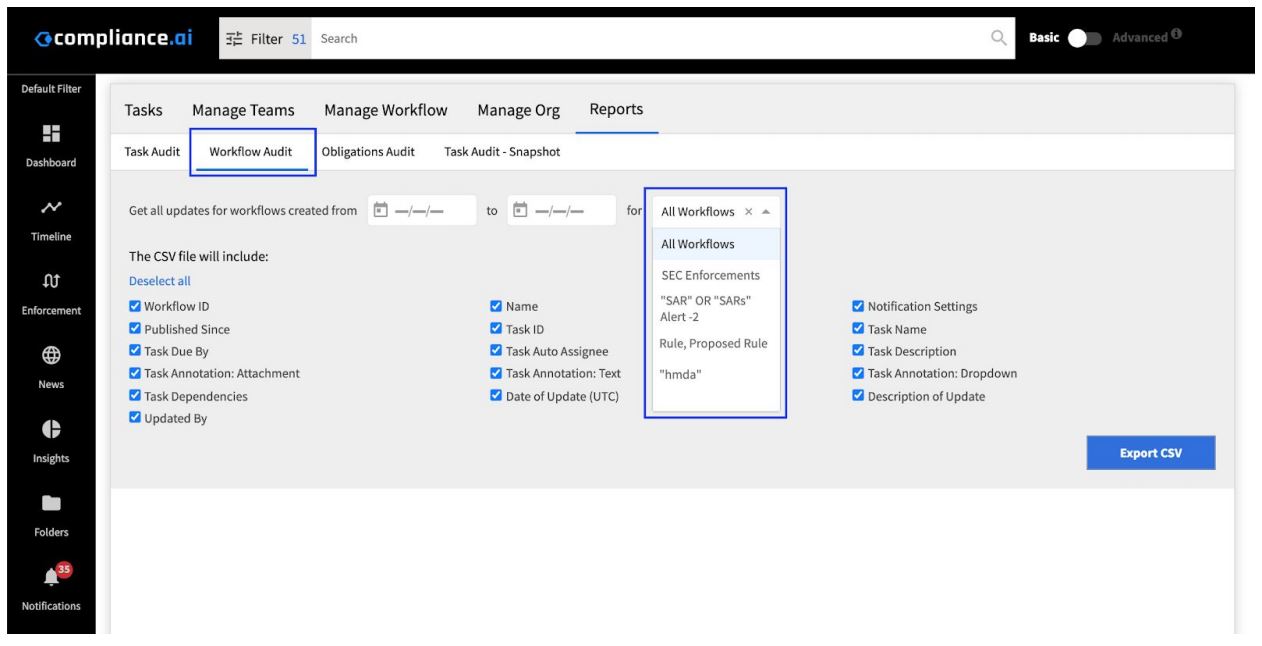
Task: Switch to the Reports tab
Action: [616, 110]
